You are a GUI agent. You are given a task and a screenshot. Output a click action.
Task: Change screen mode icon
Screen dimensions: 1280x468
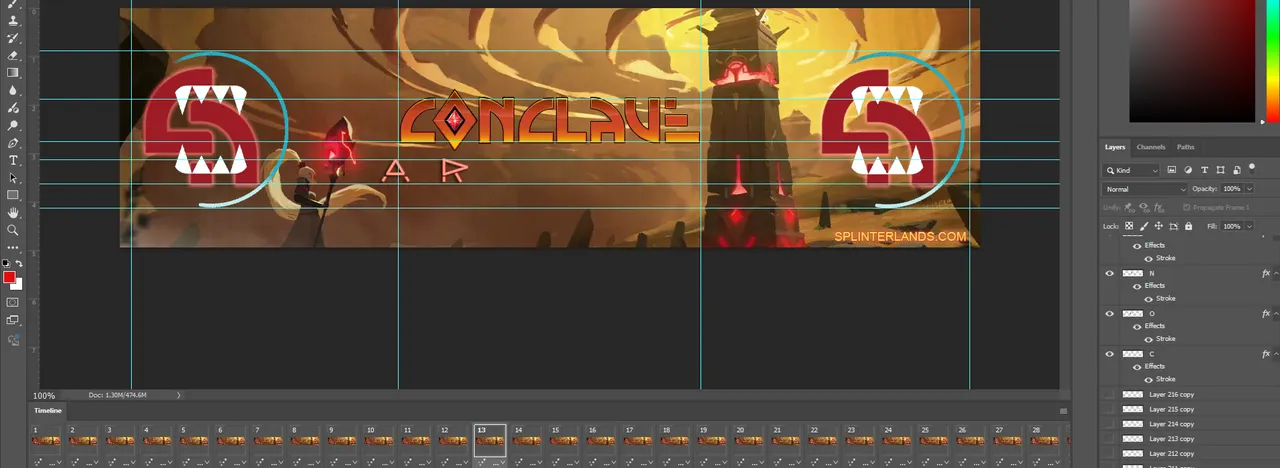click(x=13, y=320)
